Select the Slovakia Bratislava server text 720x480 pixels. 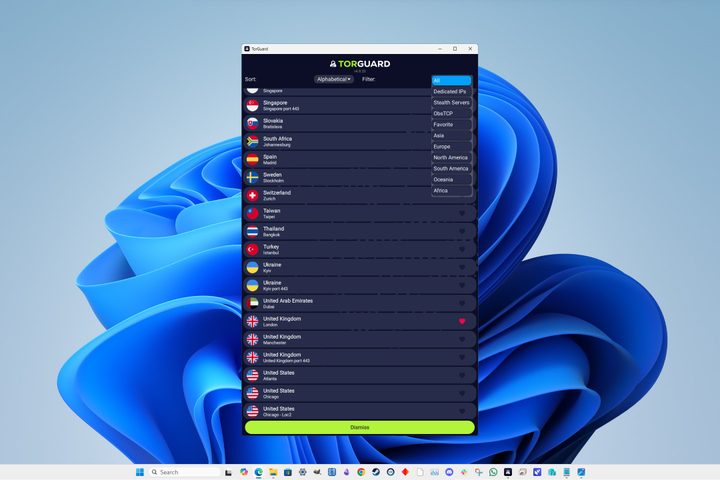273,124
